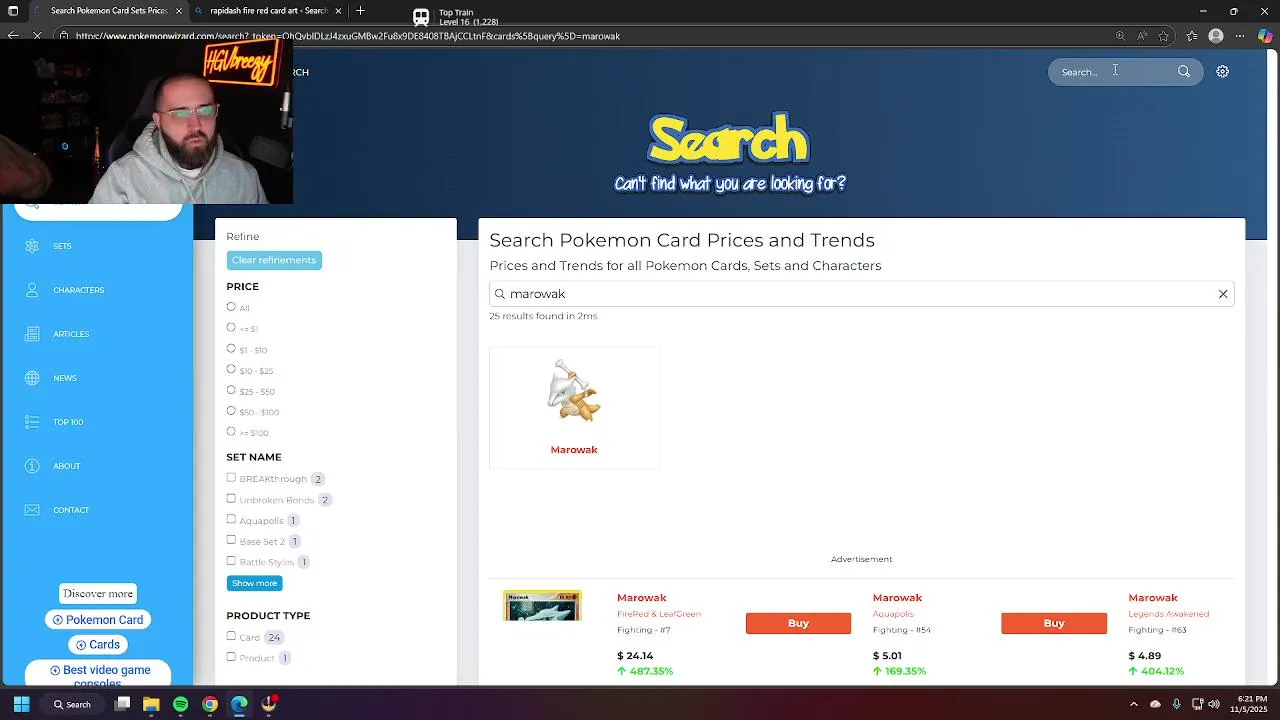Click the marowak search input field
The image size is (1280, 720).
861,294
